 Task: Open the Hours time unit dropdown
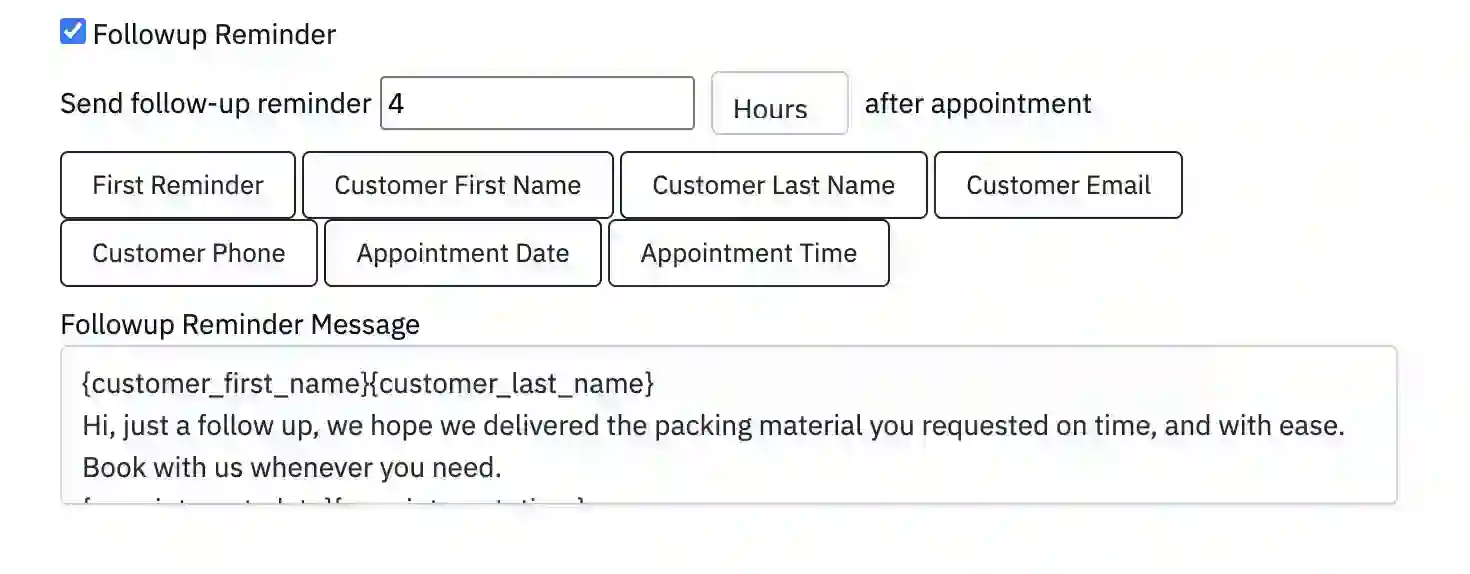(x=779, y=104)
